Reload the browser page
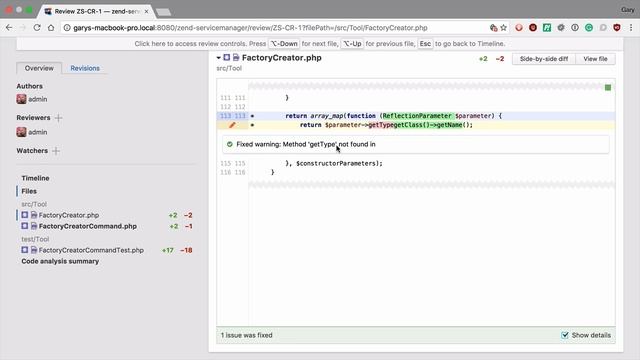This screenshot has width=640, height=360. (x=37, y=28)
